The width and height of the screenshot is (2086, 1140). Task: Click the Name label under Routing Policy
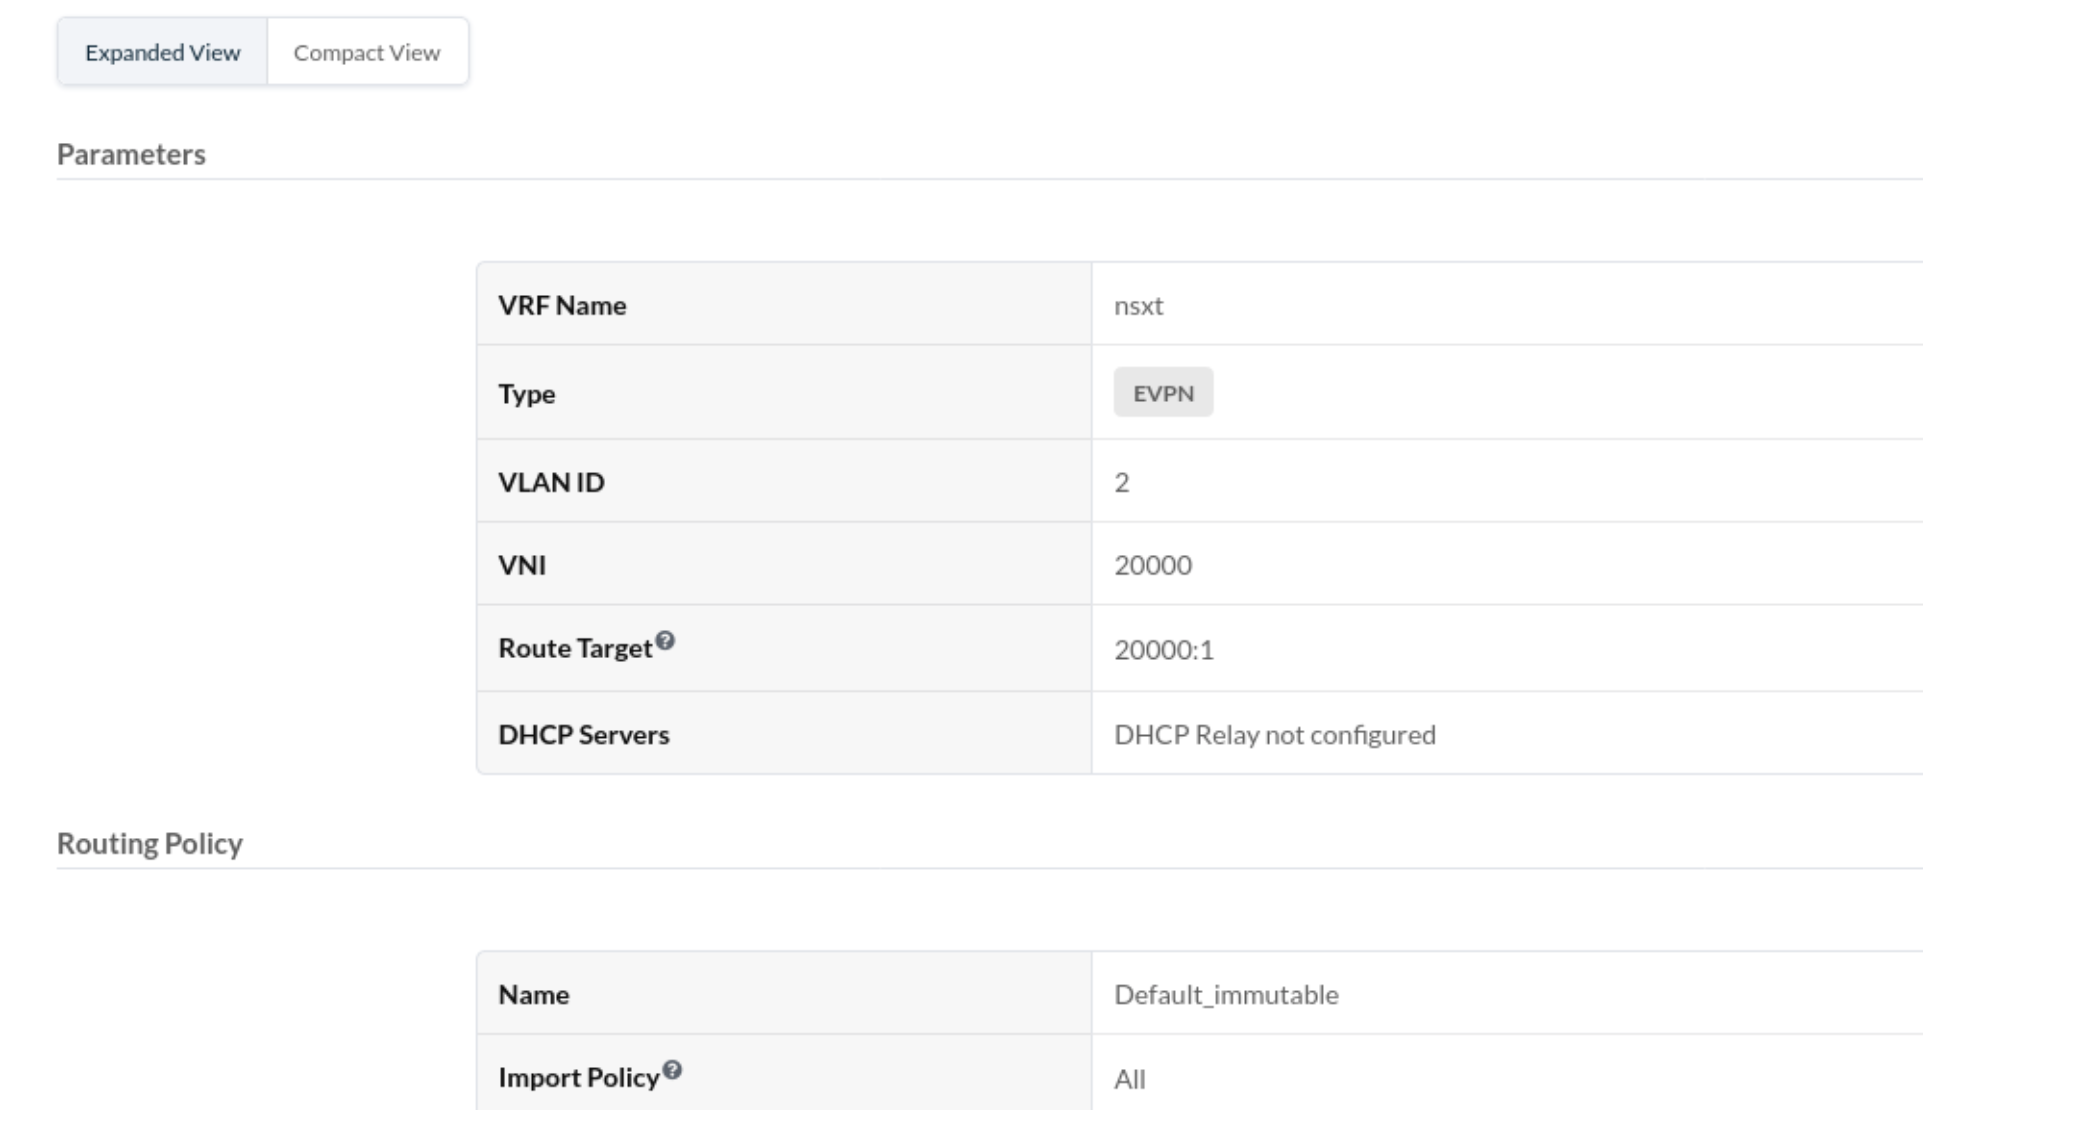534,995
